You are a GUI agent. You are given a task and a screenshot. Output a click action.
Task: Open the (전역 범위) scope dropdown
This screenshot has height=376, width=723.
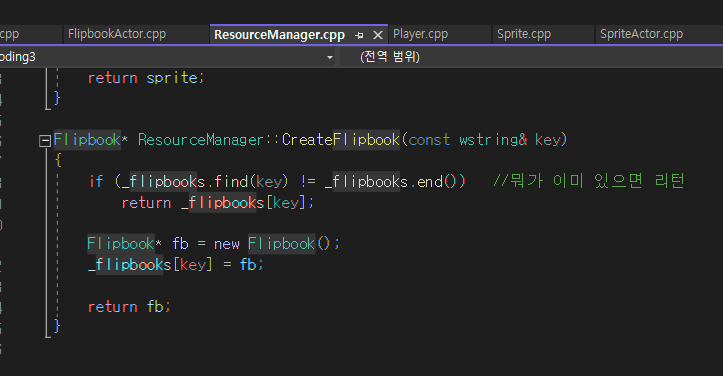pos(530,57)
